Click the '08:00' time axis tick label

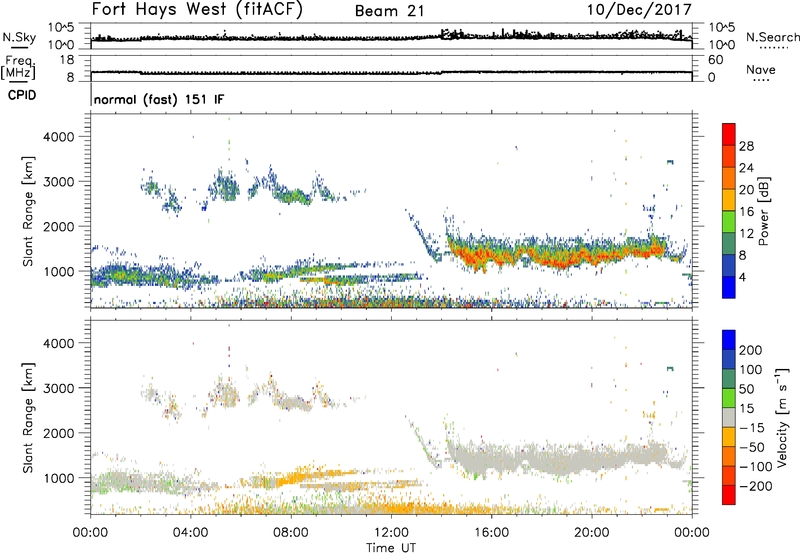pyautogui.click(x=291, y=533)
